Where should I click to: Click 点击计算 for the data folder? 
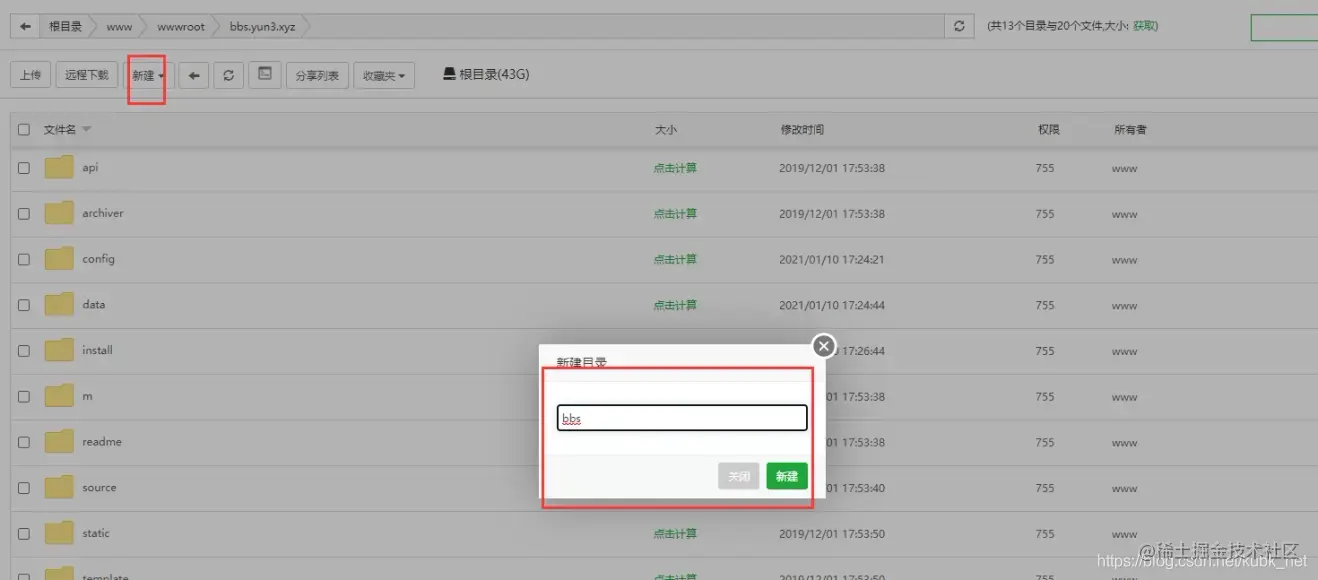point(675,305)
